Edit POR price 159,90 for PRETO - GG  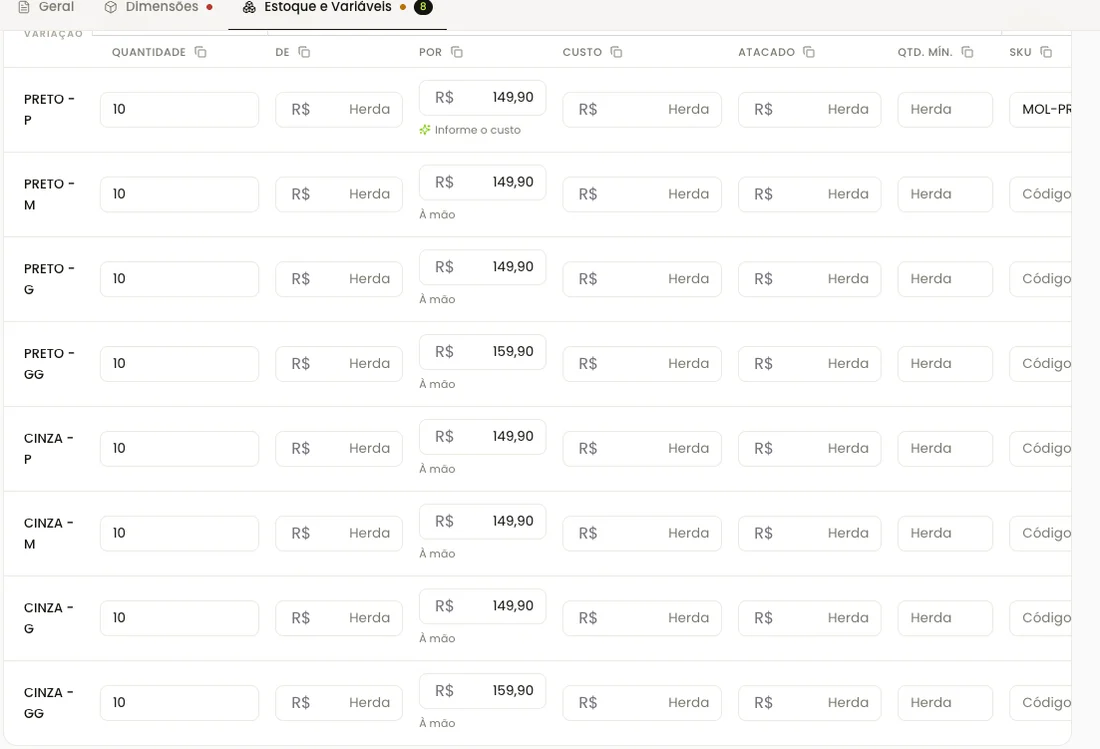pyautogui.click(x=483, y=352)
